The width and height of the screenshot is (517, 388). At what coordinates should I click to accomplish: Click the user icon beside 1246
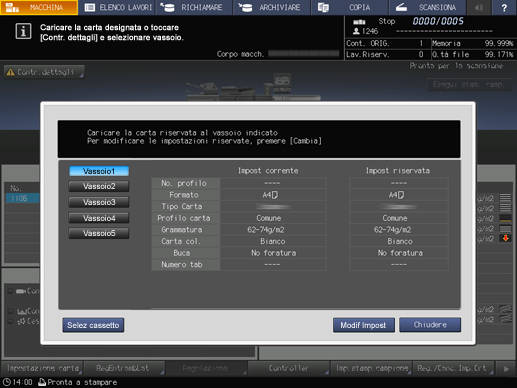[356, 31]
